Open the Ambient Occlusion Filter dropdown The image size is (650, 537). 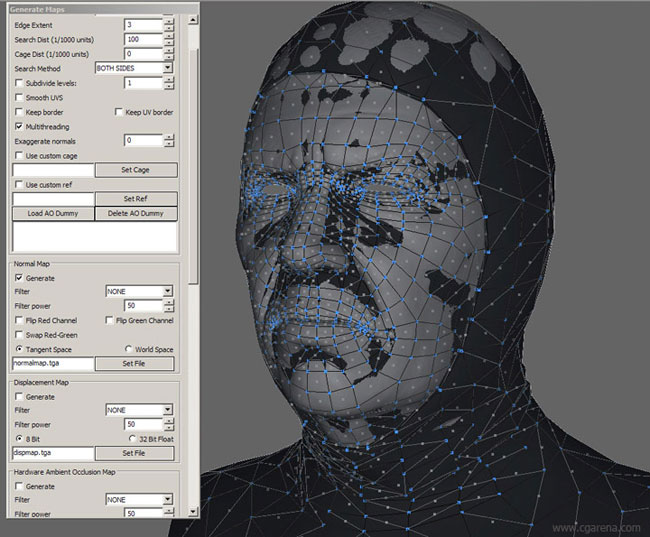pyautogui.click(x=139, y=499)
